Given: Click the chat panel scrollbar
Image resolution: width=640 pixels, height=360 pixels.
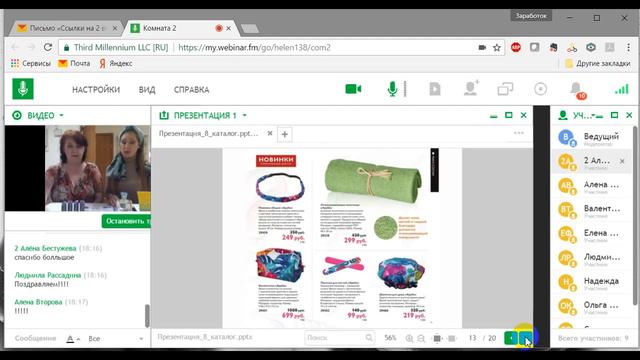Looking at the screenshot, I should click(x=147, y=315).
